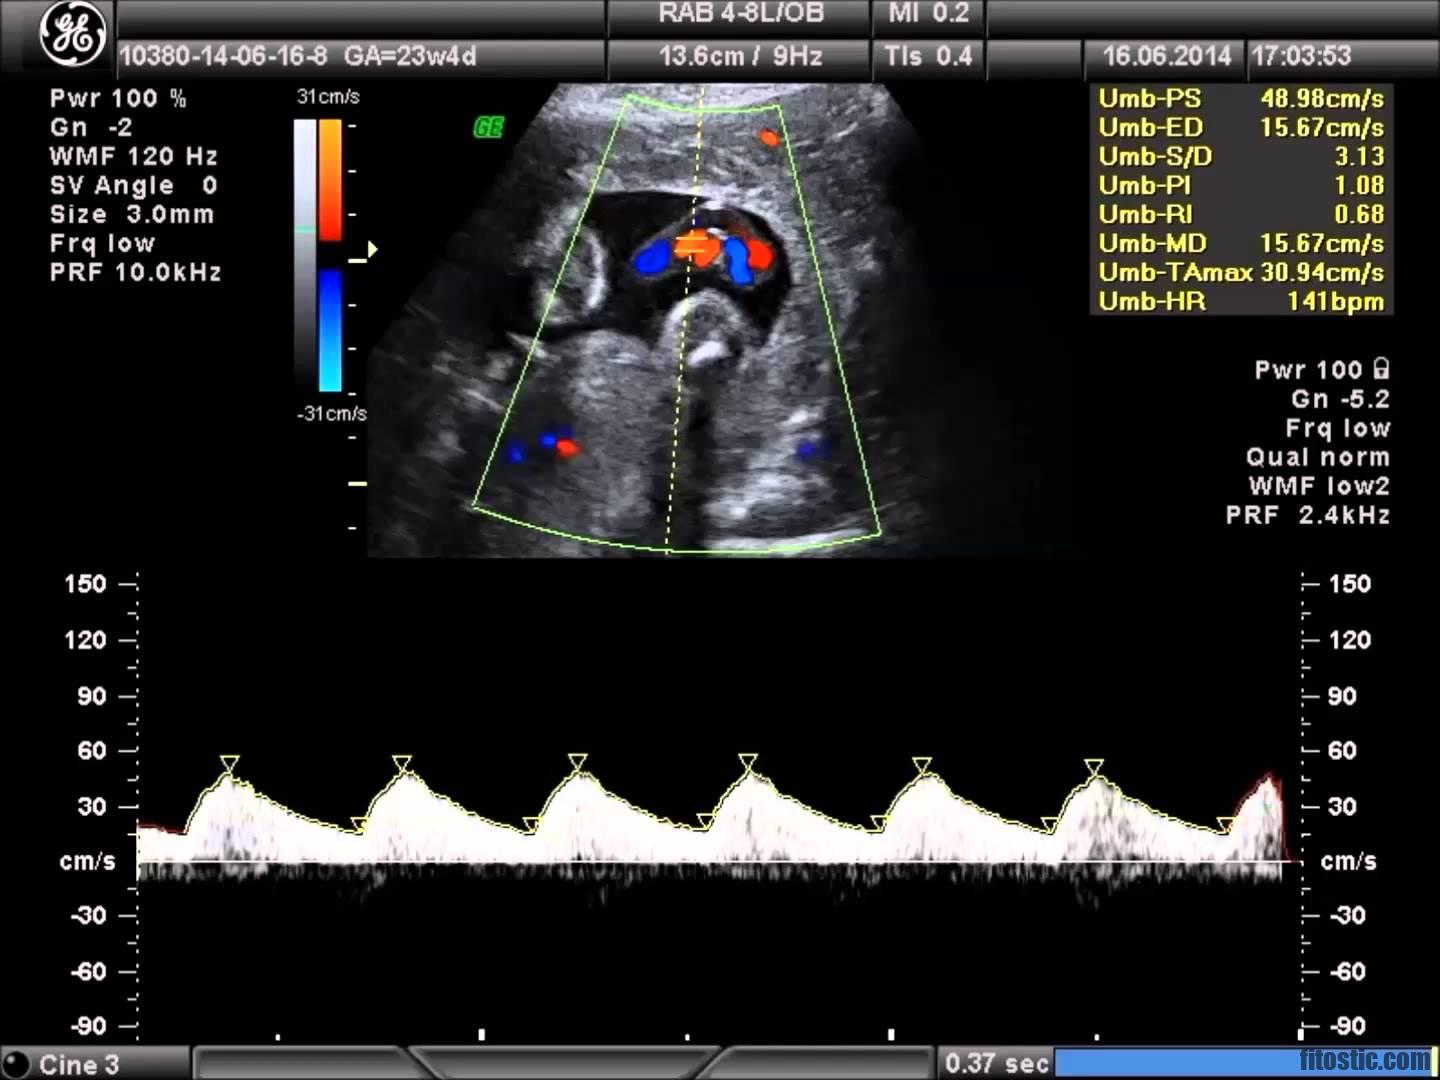Click the GA=23w4d gestational age

(x=410, y=56)
